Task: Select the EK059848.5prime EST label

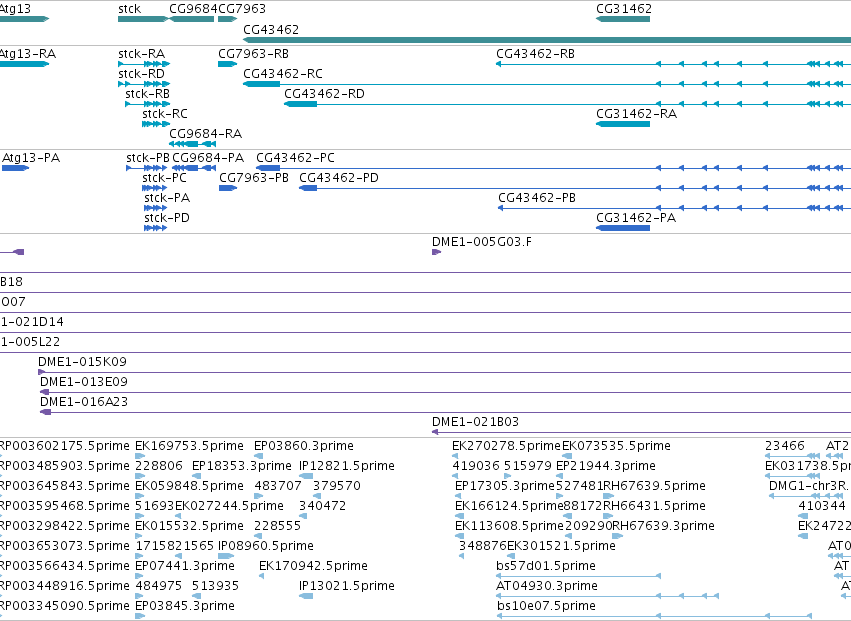Action: 189,486
